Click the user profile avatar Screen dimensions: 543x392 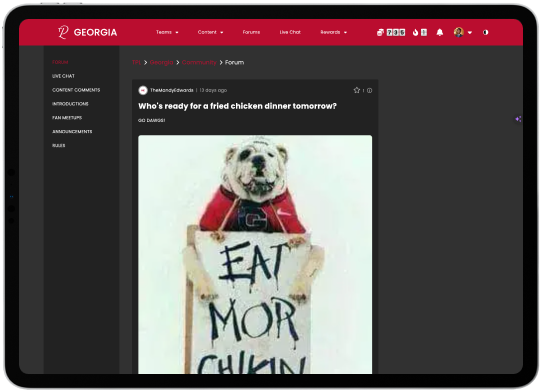coord(459,32)
